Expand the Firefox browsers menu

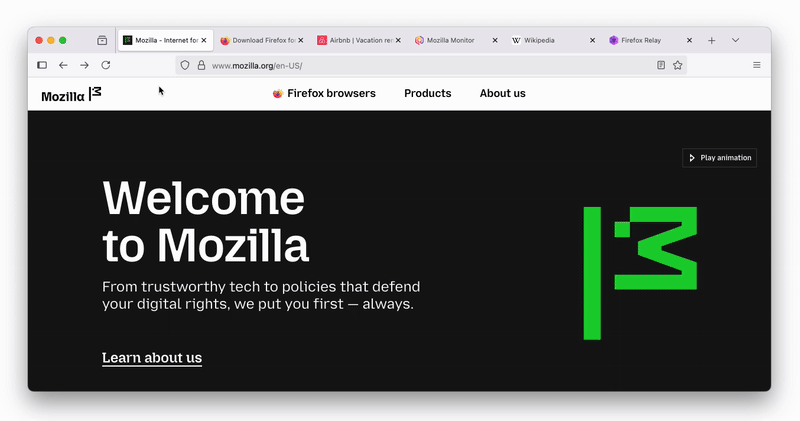[324, 93]
